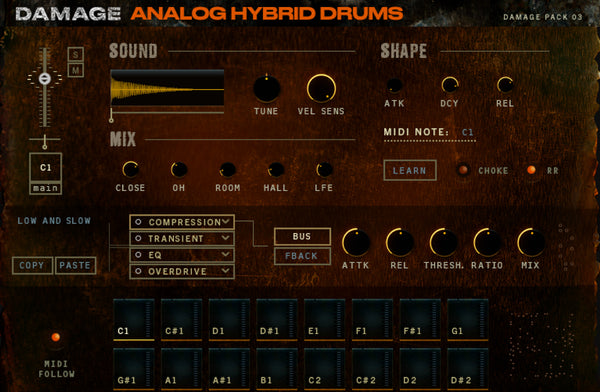The width and height of the screenshot is (600, 392).
Task: Enable the TRANSIENT effect circle
Action: coord(138,238)
